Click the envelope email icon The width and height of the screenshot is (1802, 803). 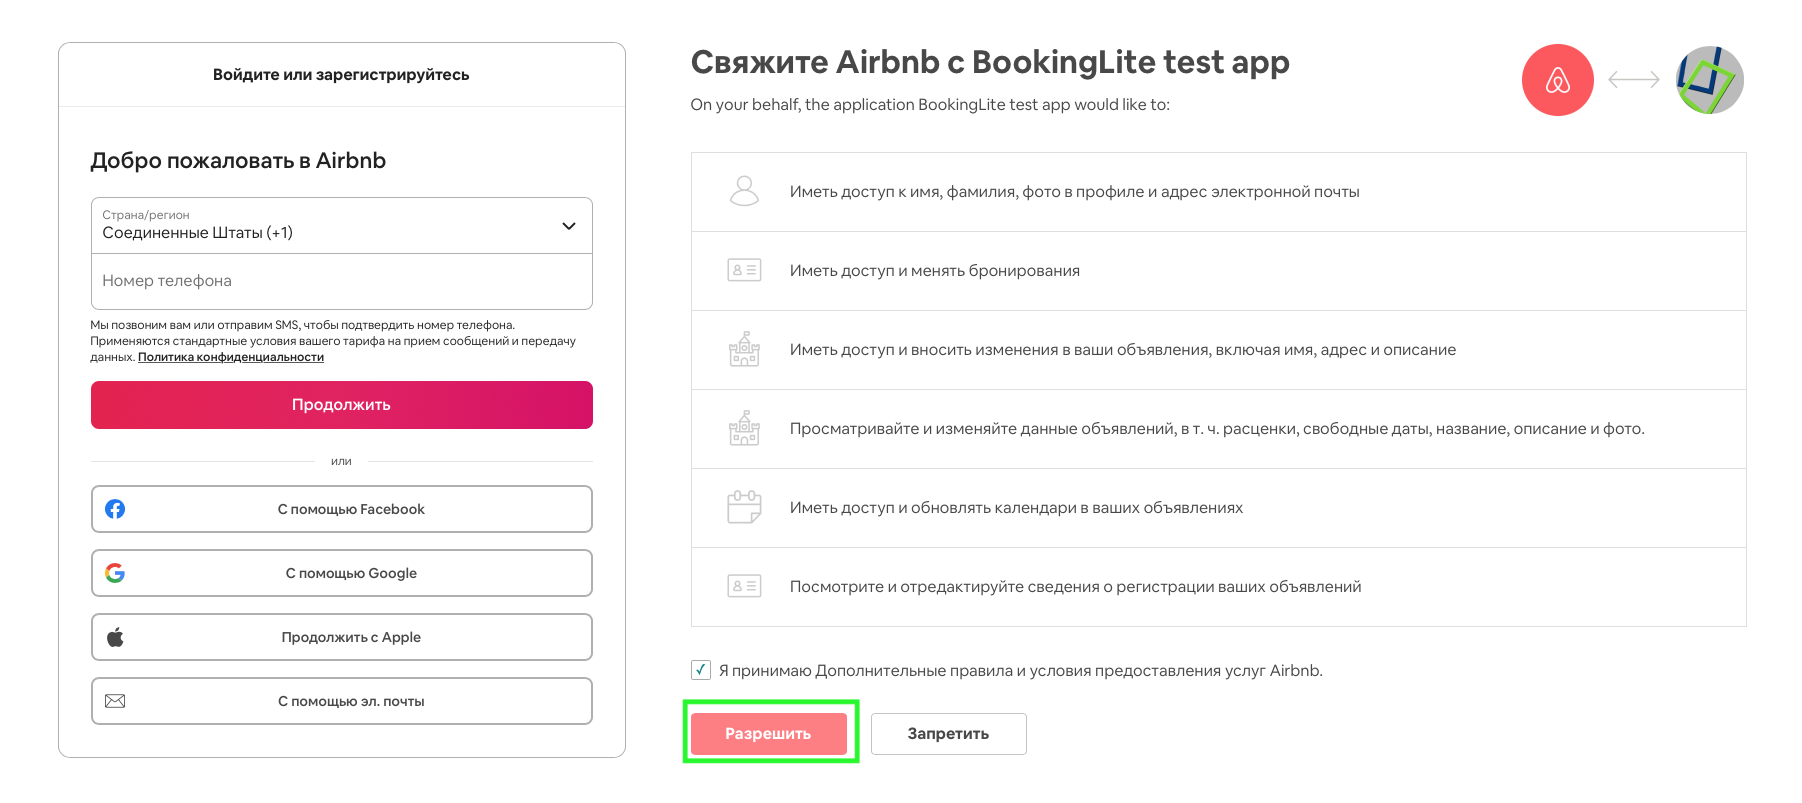click(x=115, y=701)
